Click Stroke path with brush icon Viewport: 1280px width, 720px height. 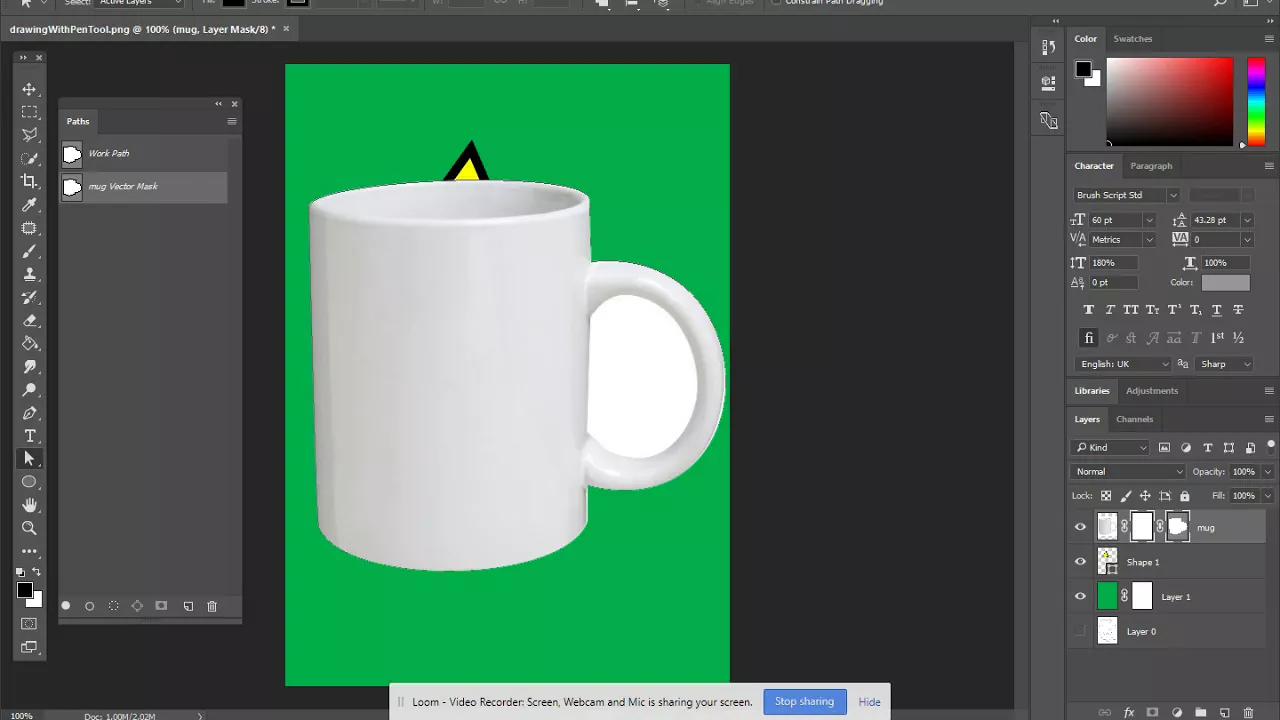coord(89,606)
